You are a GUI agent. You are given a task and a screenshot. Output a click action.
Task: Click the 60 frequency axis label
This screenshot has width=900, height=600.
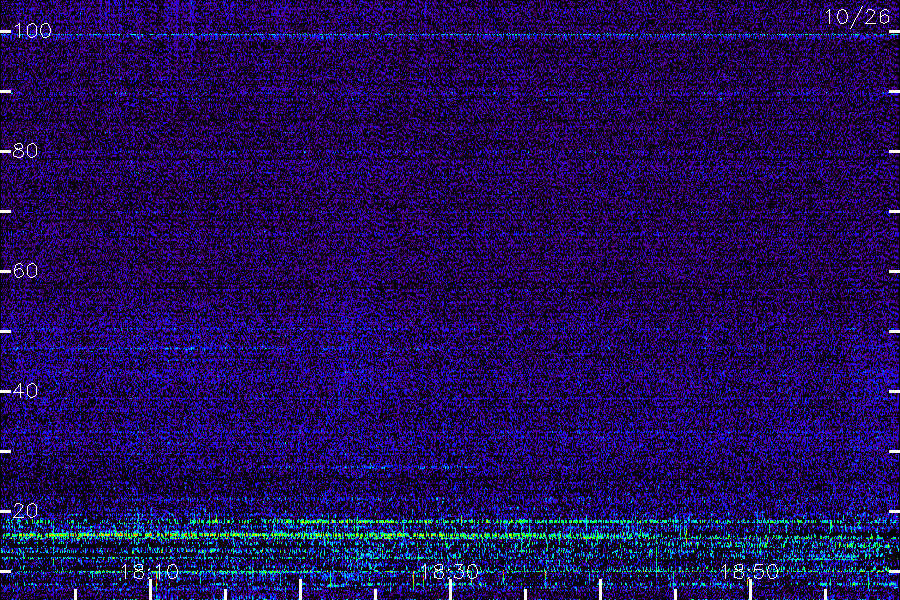(26, 271)
